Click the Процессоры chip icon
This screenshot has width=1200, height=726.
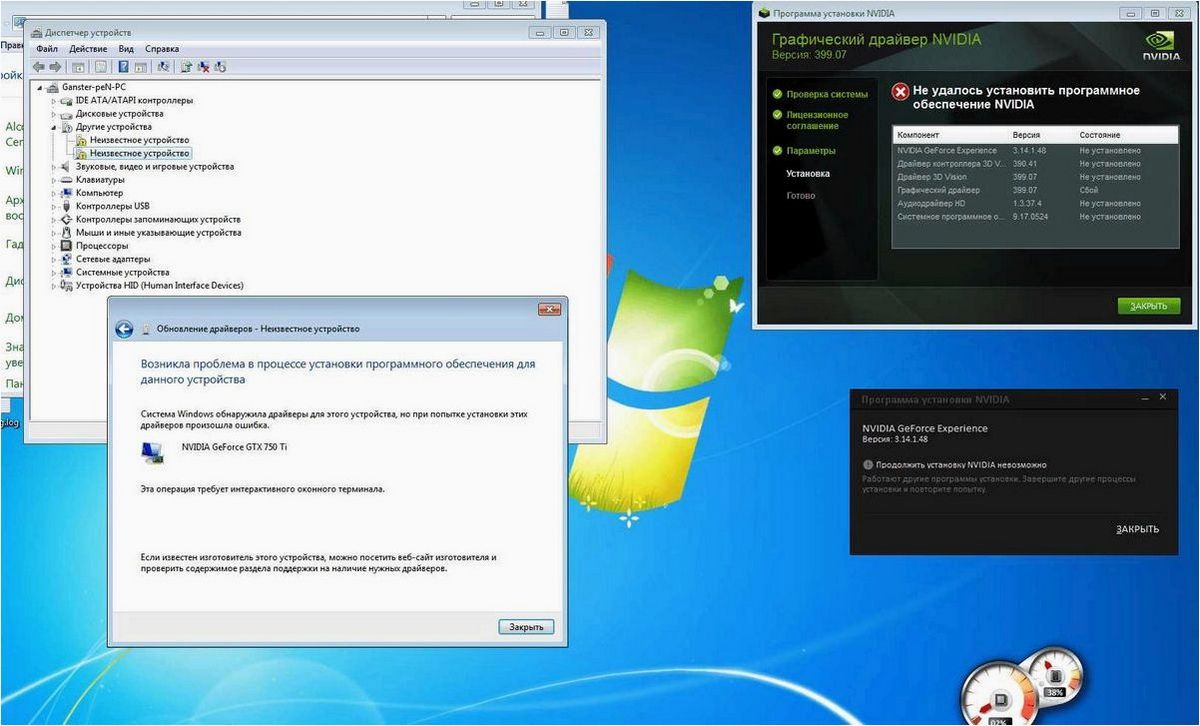[x=67, y=245]
